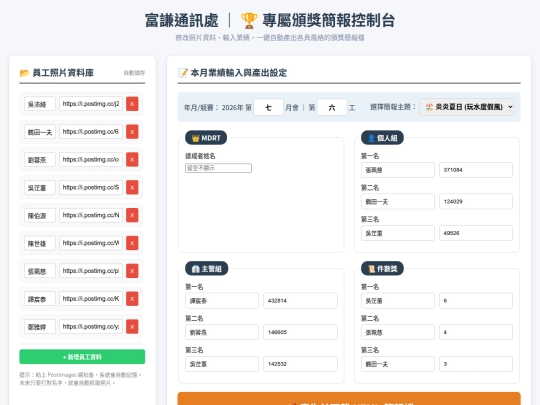Edit the work-week field showing 六
The width and height of the screenshot is (540, 405).
pyautogui.click(x=332, y=107)
